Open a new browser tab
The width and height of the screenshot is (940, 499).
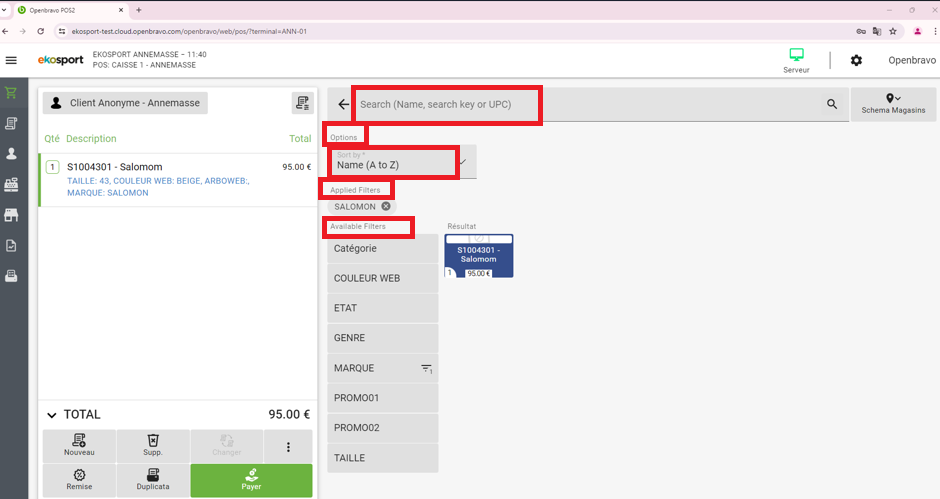(x=138, y=10)
